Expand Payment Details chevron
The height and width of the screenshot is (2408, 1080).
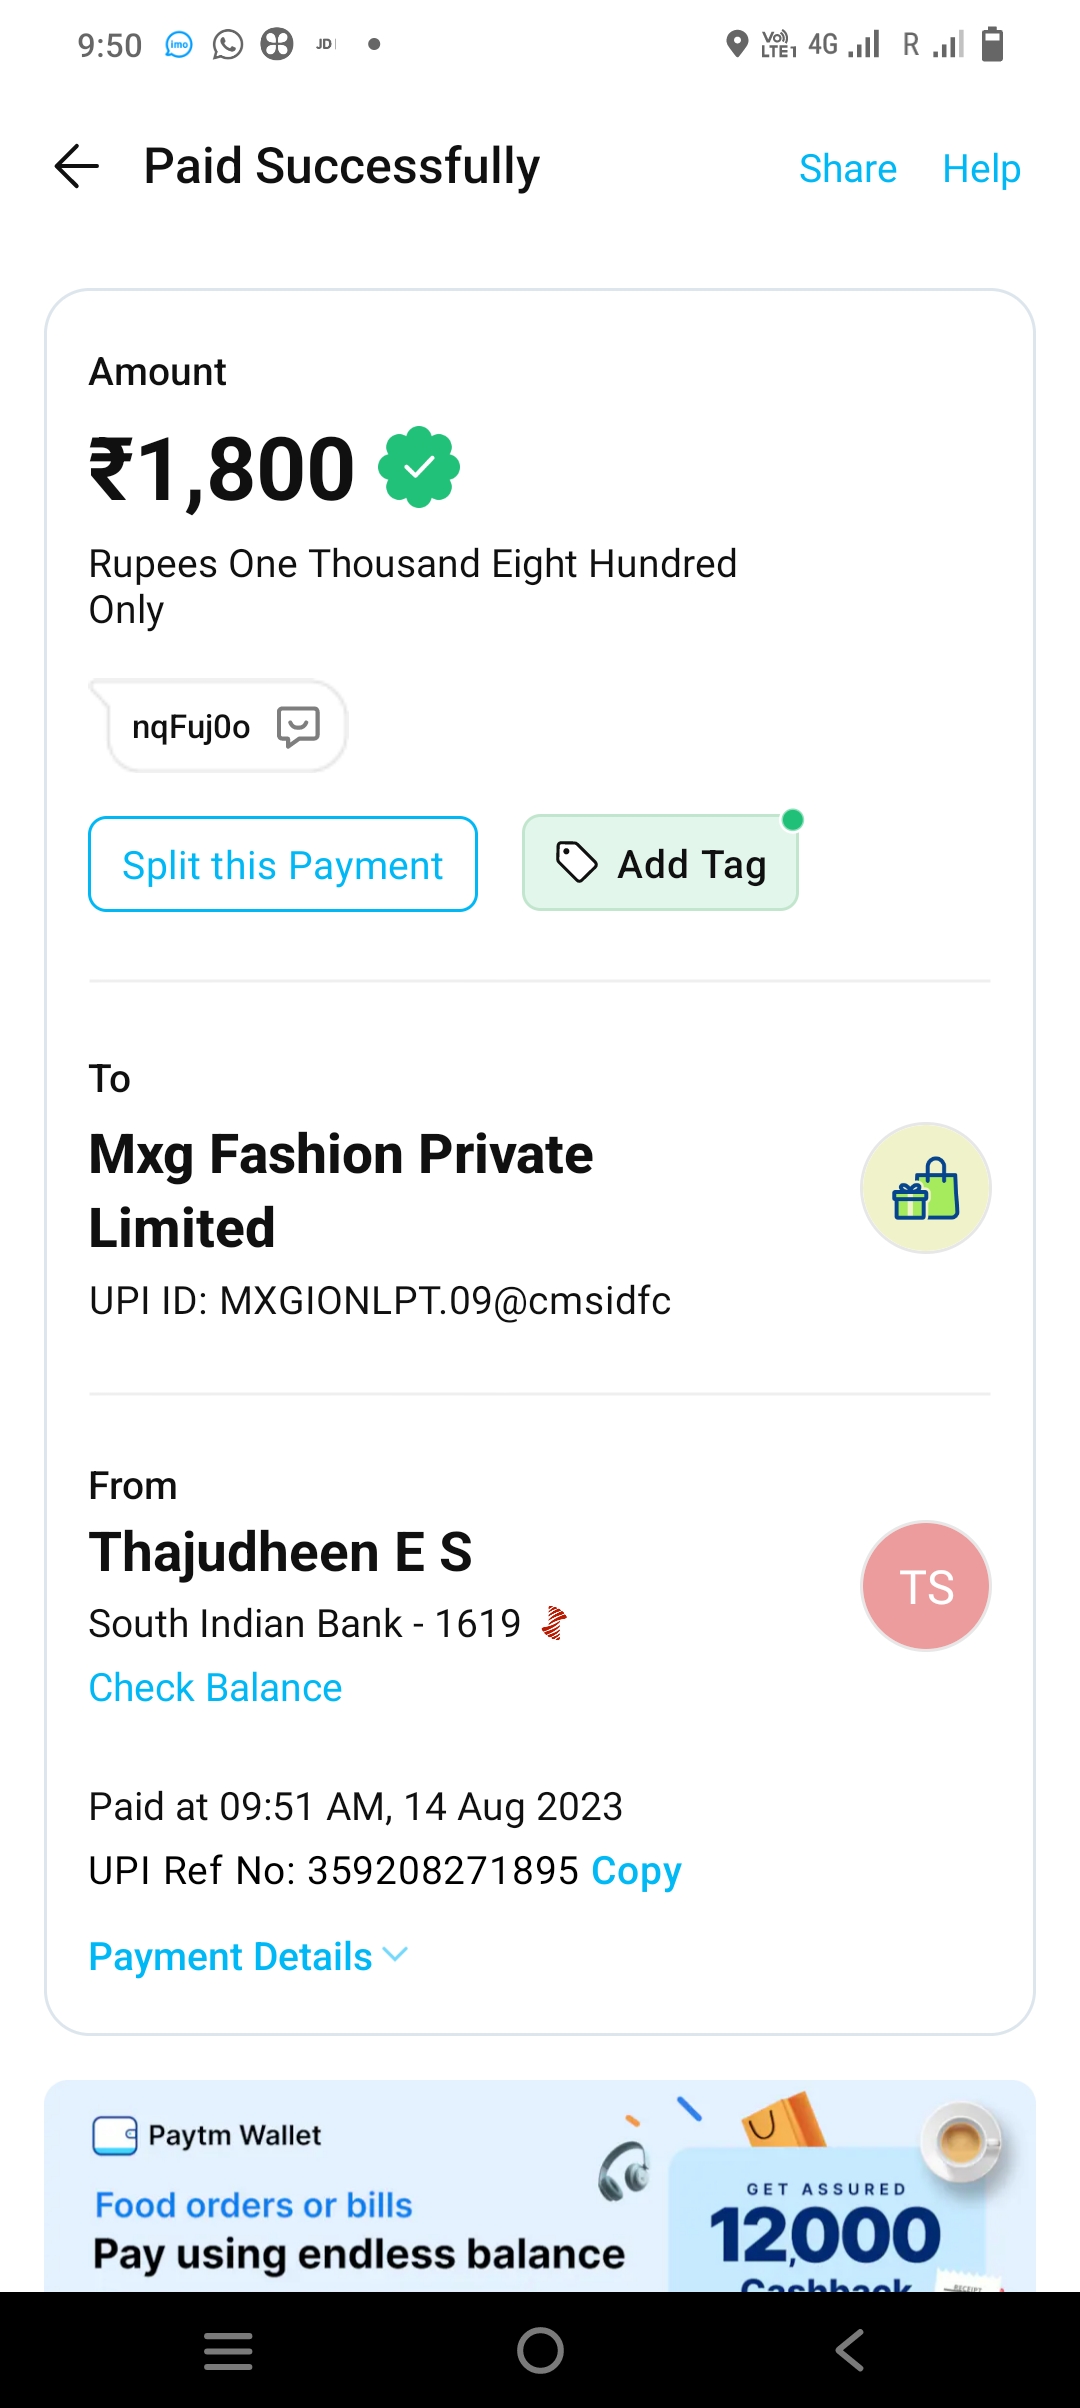click(396, 1954)
